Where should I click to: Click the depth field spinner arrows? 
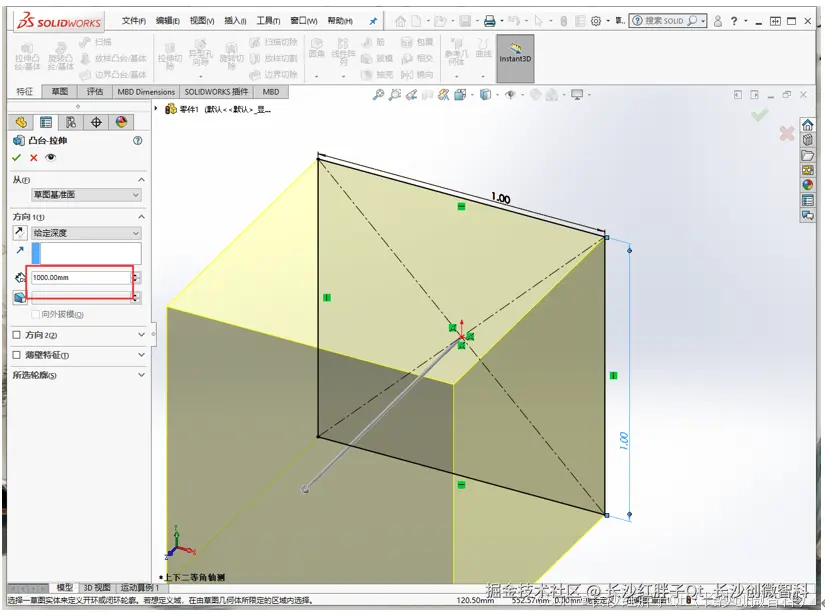pyautogui.click(x=136, y=277)
